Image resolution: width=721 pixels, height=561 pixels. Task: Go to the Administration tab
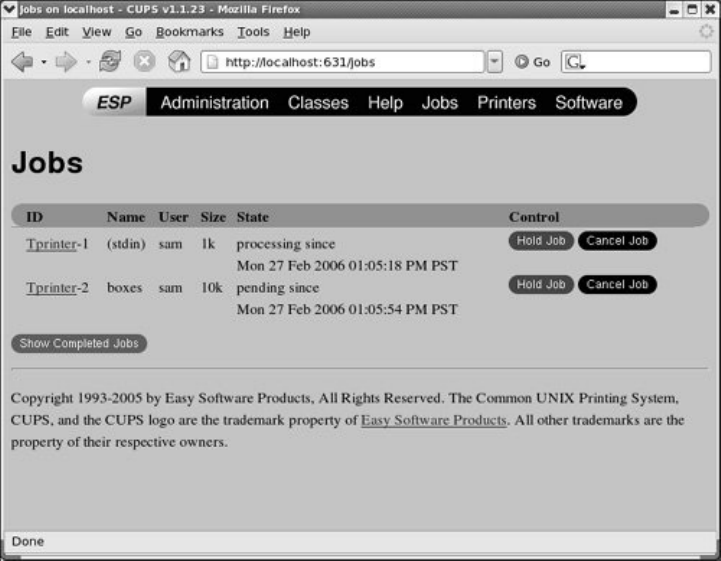pyautogui.click(x=215, y=103)
